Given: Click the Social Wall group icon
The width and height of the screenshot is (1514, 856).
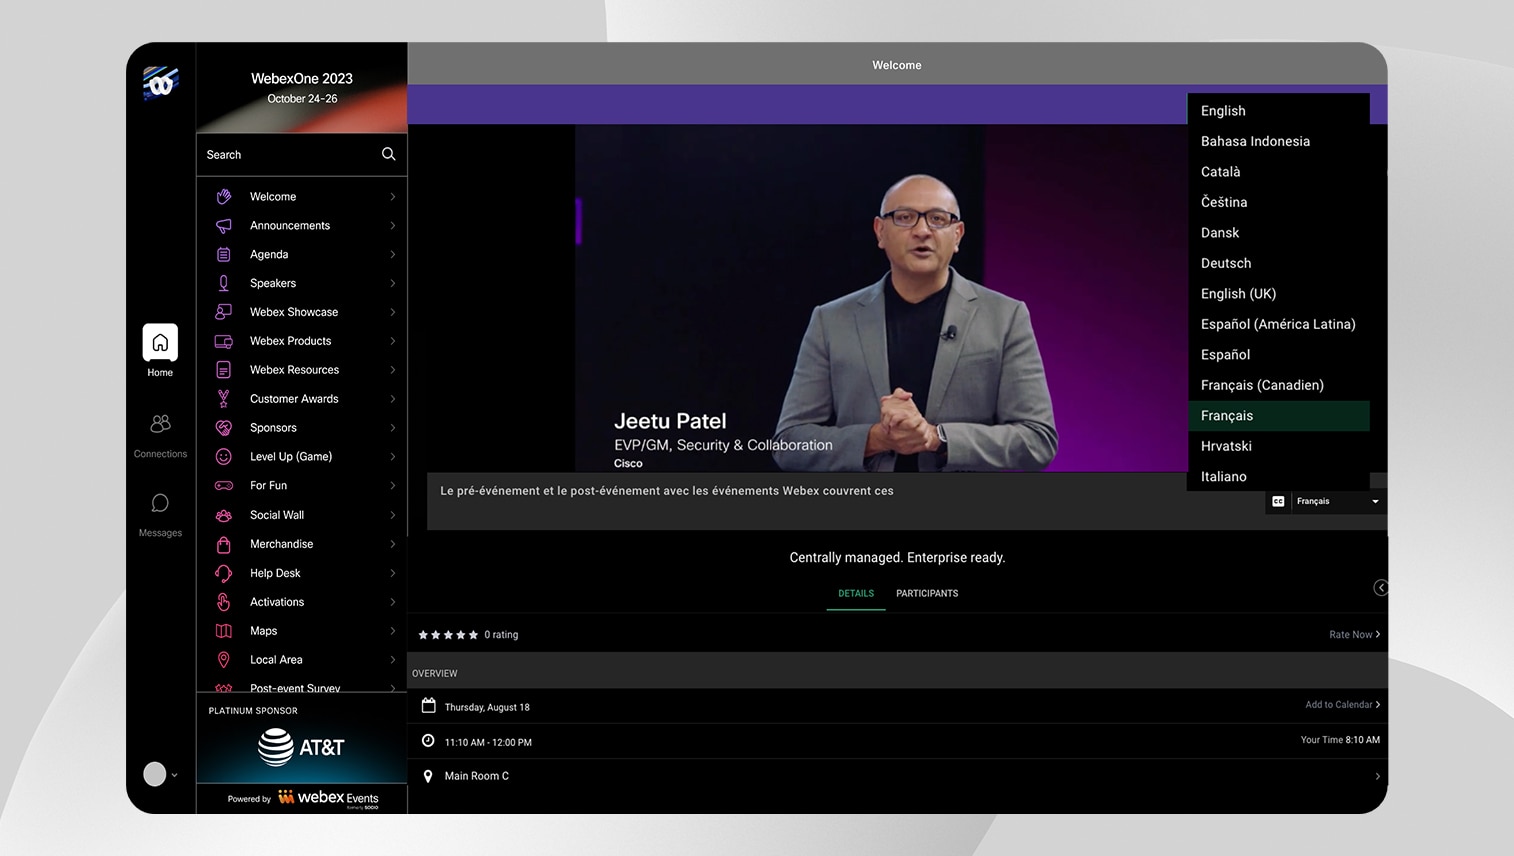Looking at the screenshot, I should (x=224, y=515).
